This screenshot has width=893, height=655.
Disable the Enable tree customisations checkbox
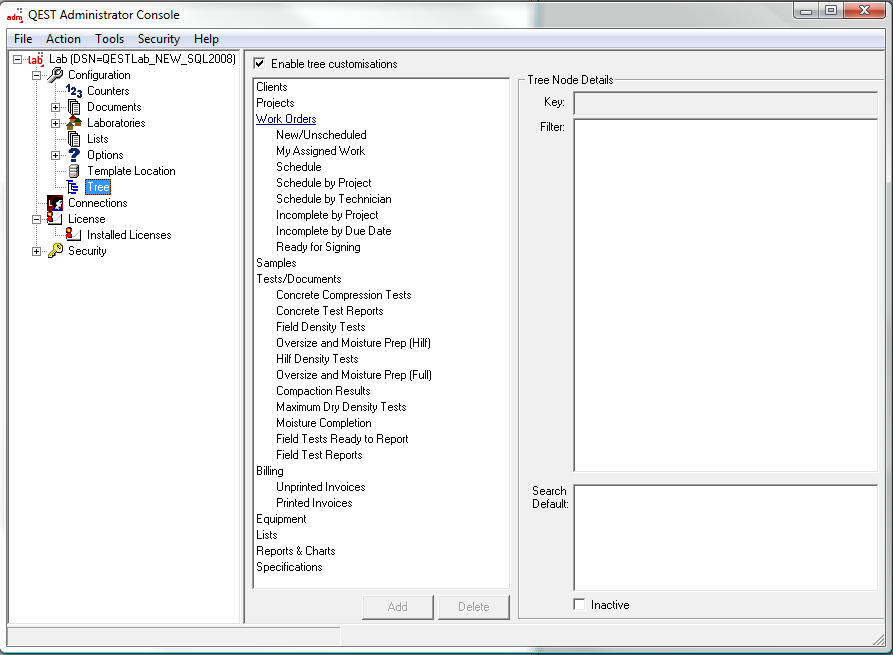(x=260, y=64)
